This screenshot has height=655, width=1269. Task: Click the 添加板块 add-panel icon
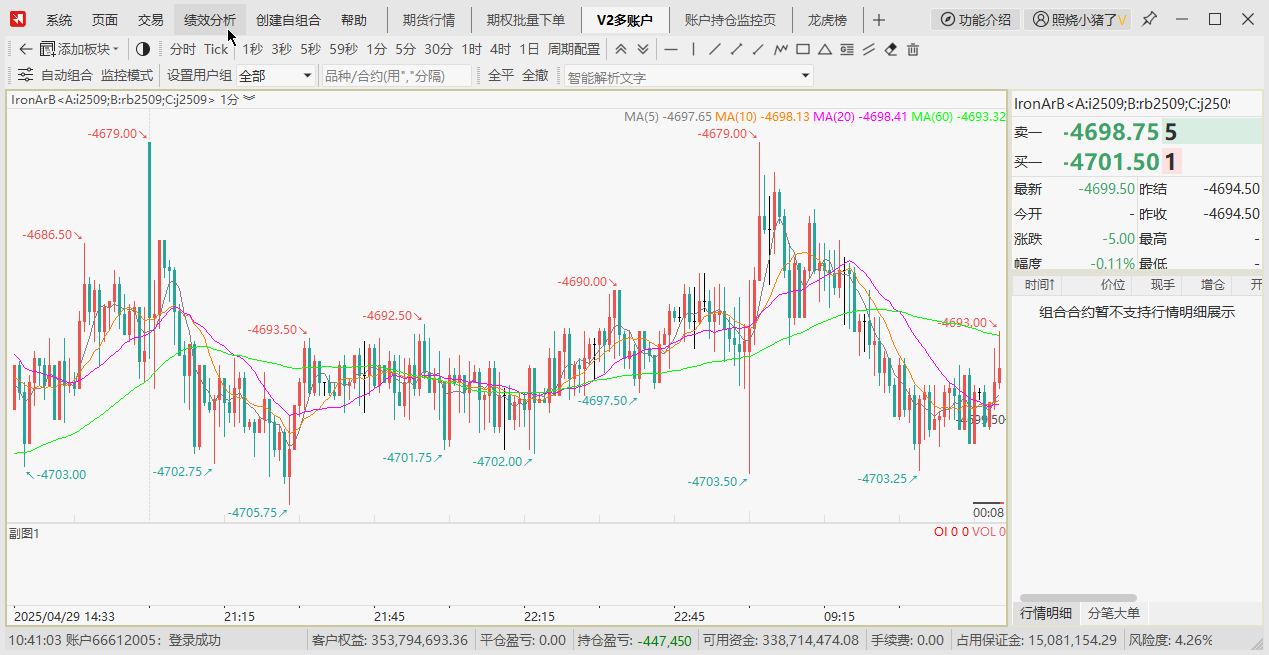[47, 49]
